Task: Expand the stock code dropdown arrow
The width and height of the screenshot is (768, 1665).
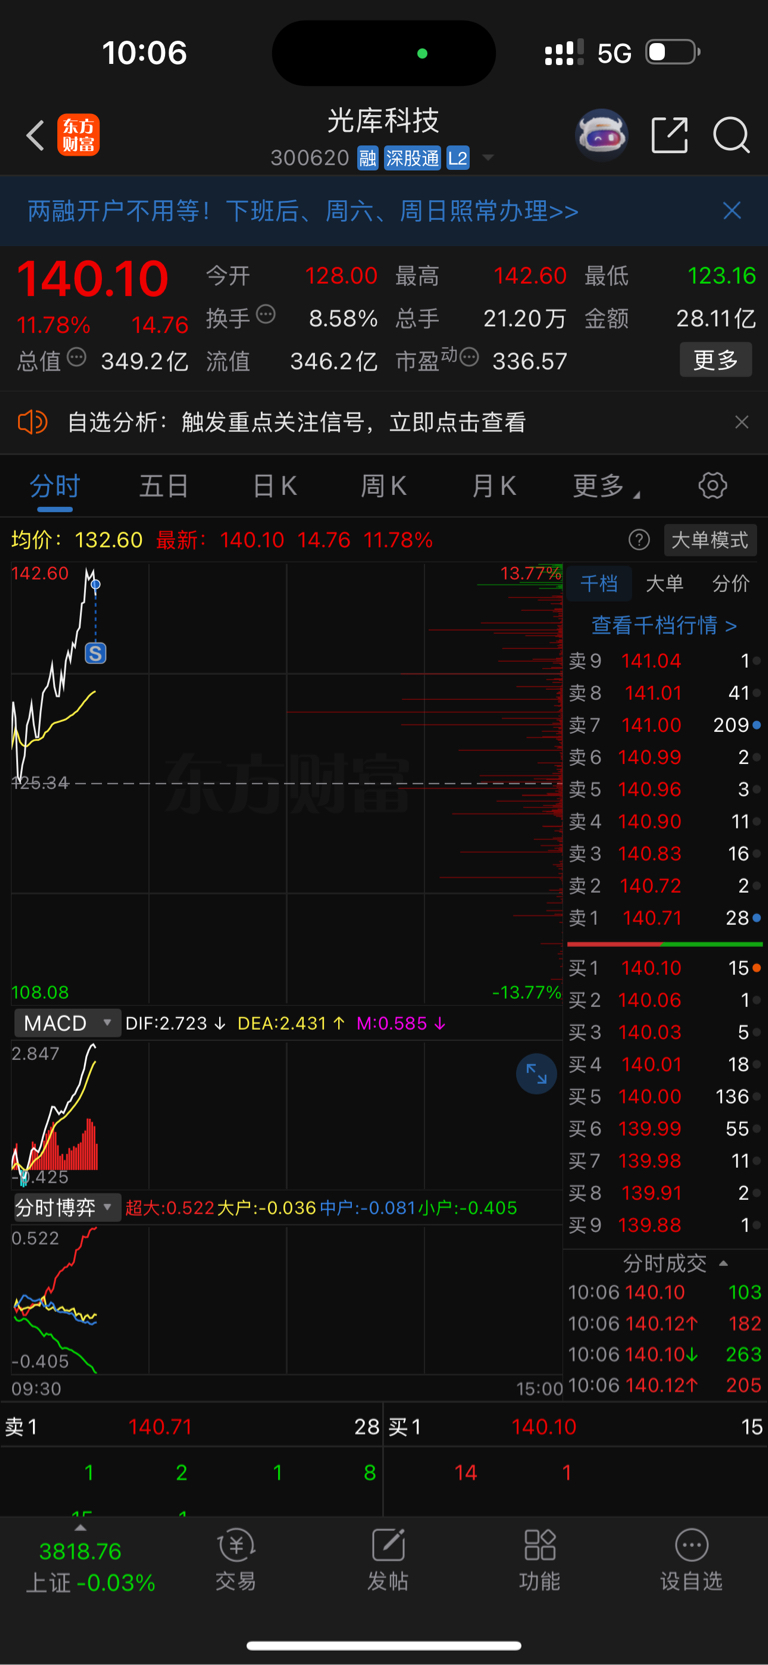Action: (x=488, y=158)
